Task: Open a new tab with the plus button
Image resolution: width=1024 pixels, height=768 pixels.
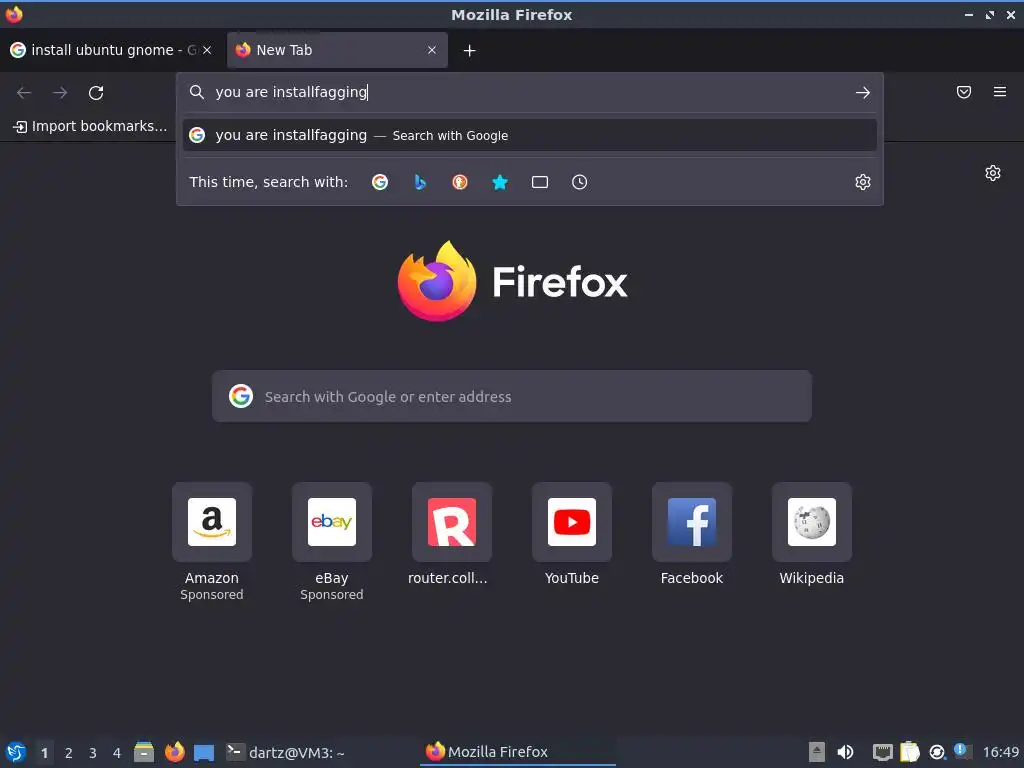Action: (470, 50)
